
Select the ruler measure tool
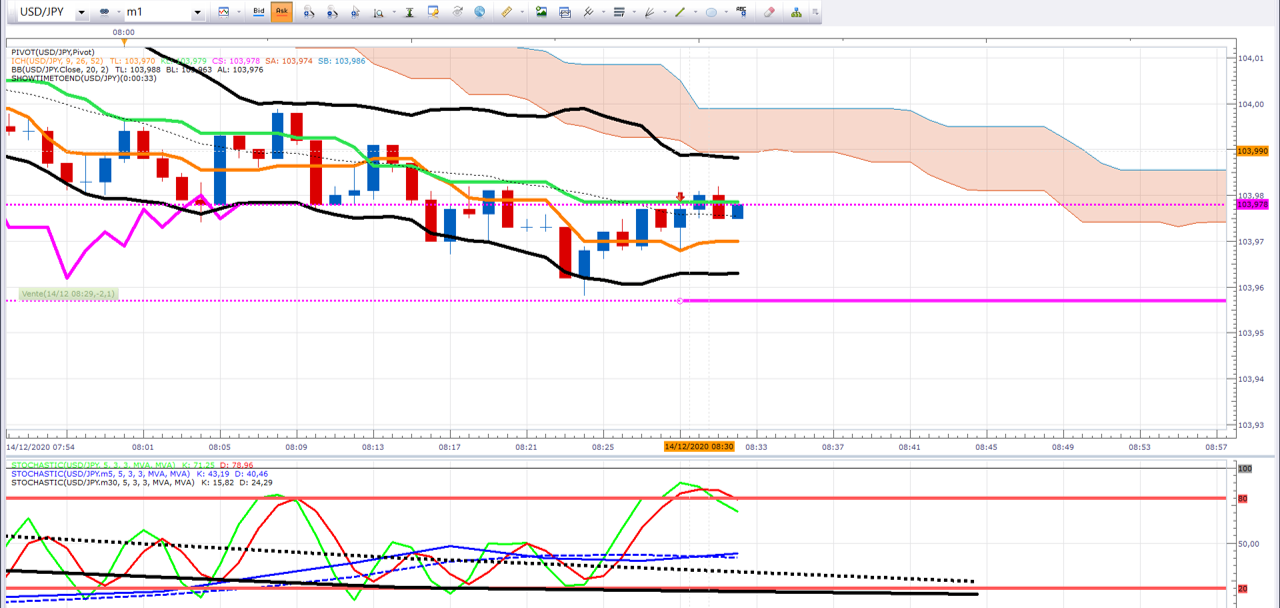(506, 12)
